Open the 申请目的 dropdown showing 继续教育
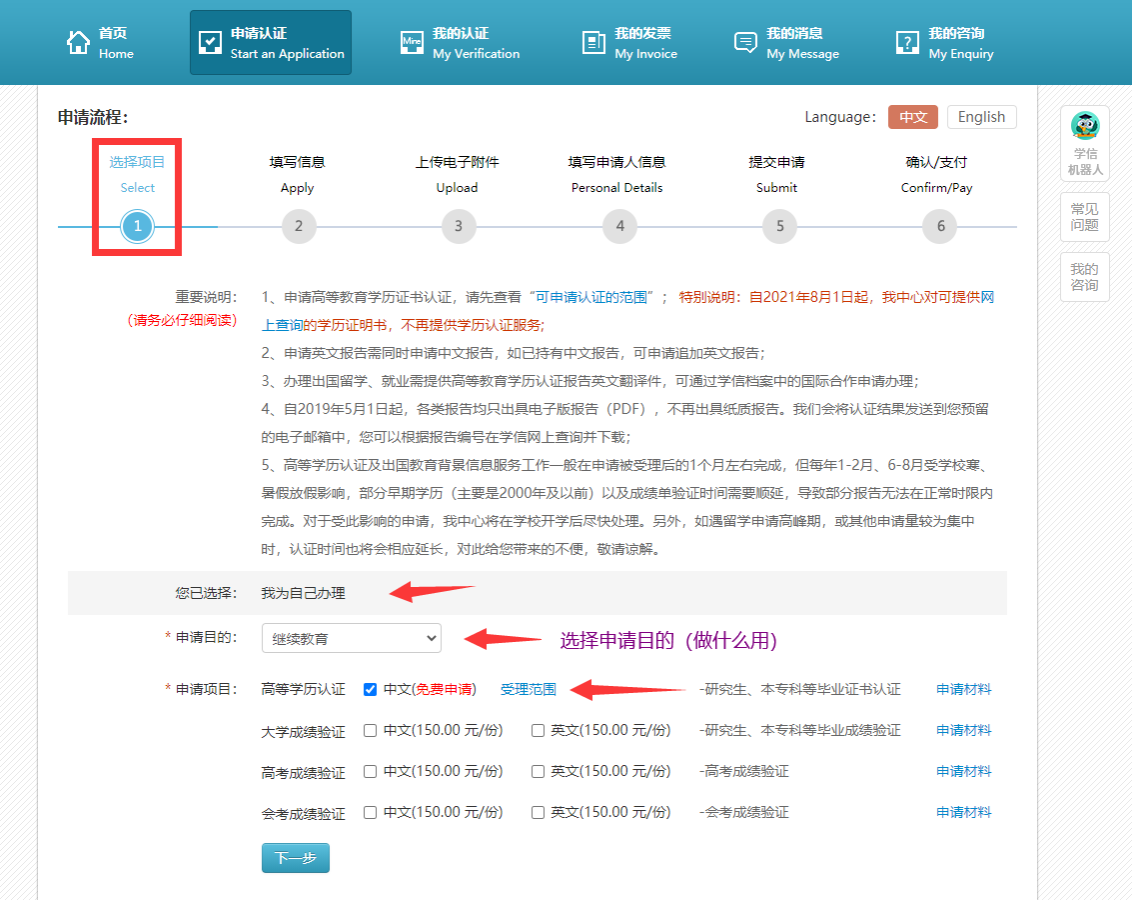Image resolution: width=1132 pixels, height=900 pixels. (351, 638)
